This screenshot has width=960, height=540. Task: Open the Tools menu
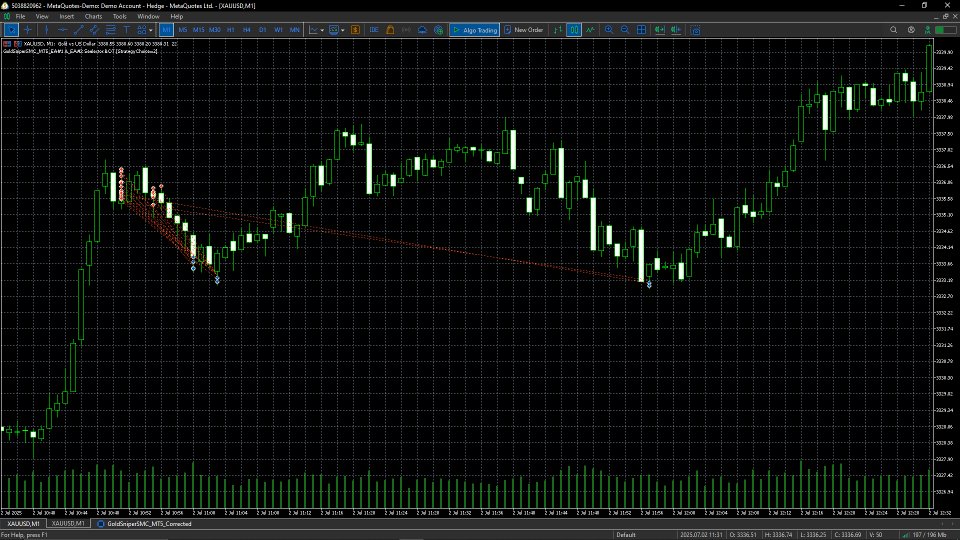click(119, 17)
